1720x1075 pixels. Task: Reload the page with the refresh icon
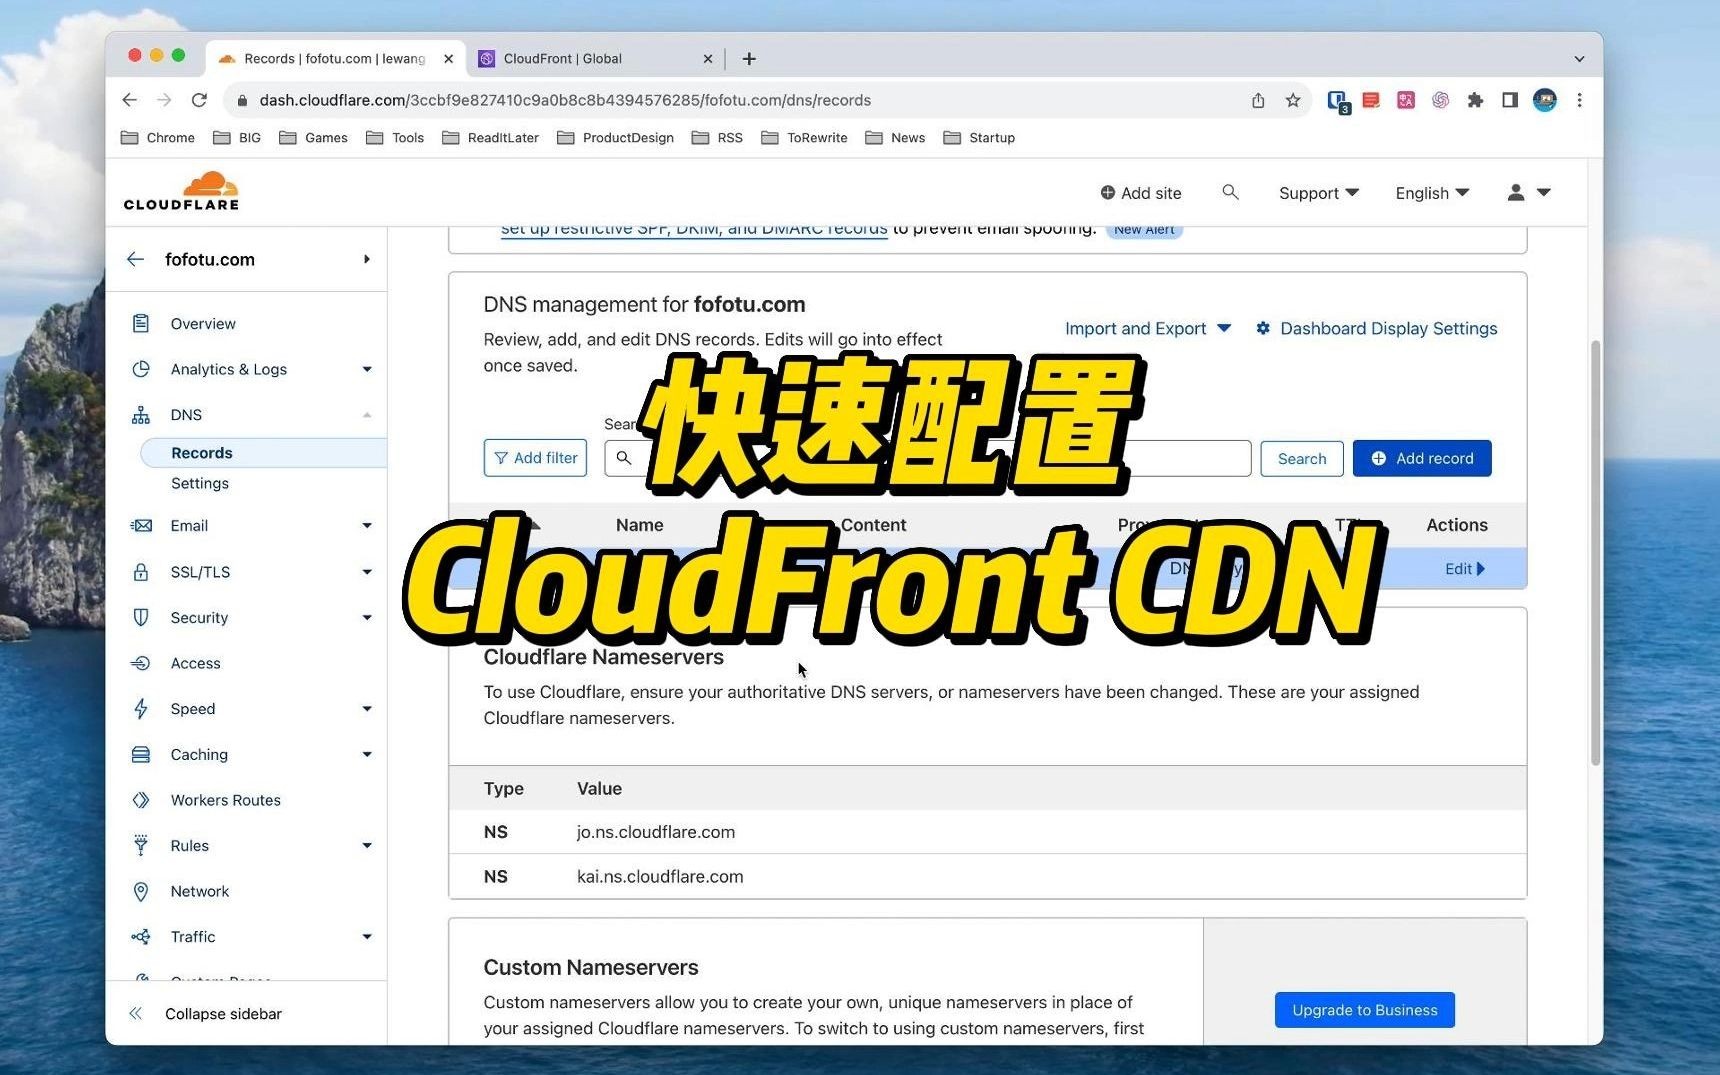pos(199,100)
